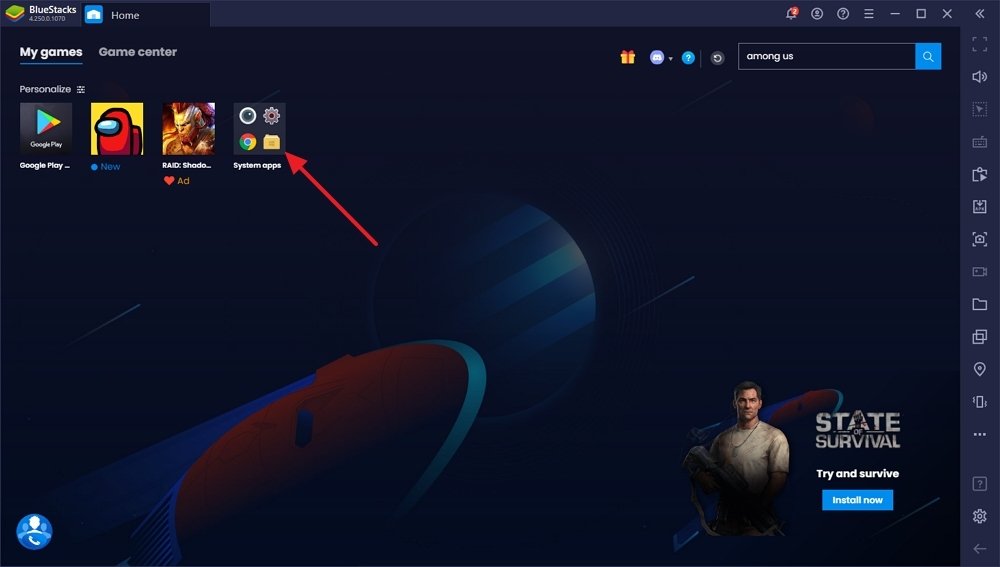
Task: Open the System apps folder
Action: (260, 129)
